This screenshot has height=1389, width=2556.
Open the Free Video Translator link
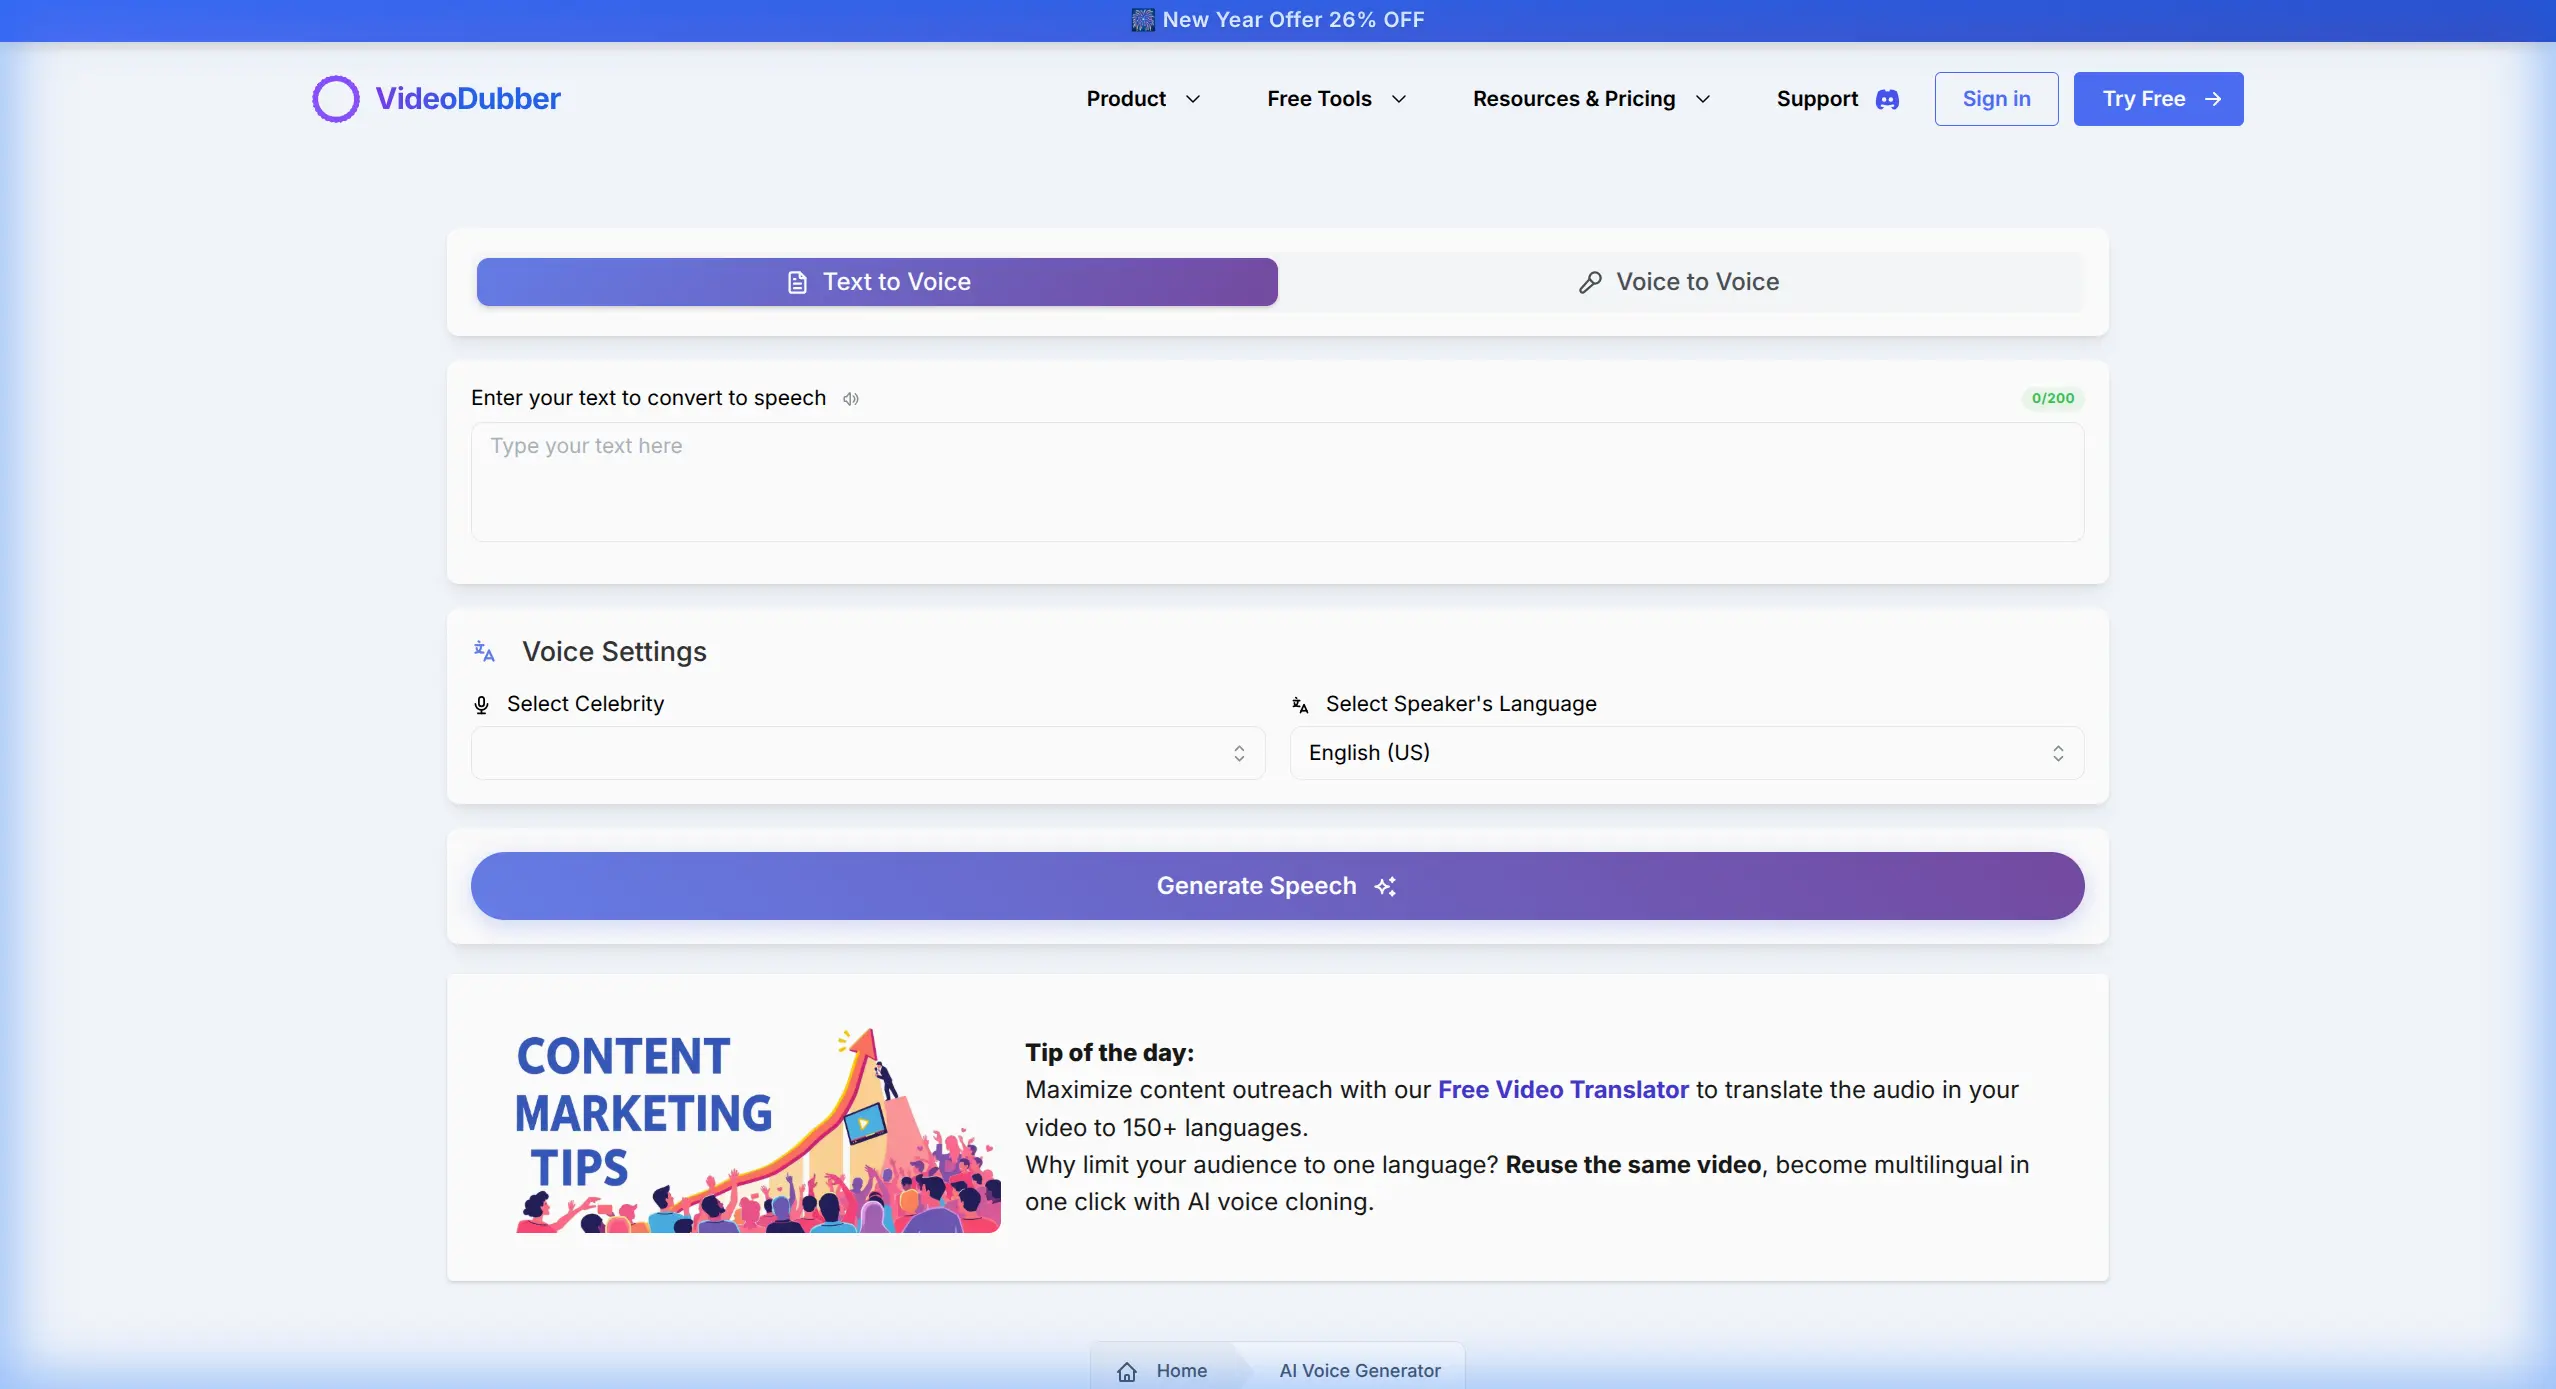click(1562, 1090)
